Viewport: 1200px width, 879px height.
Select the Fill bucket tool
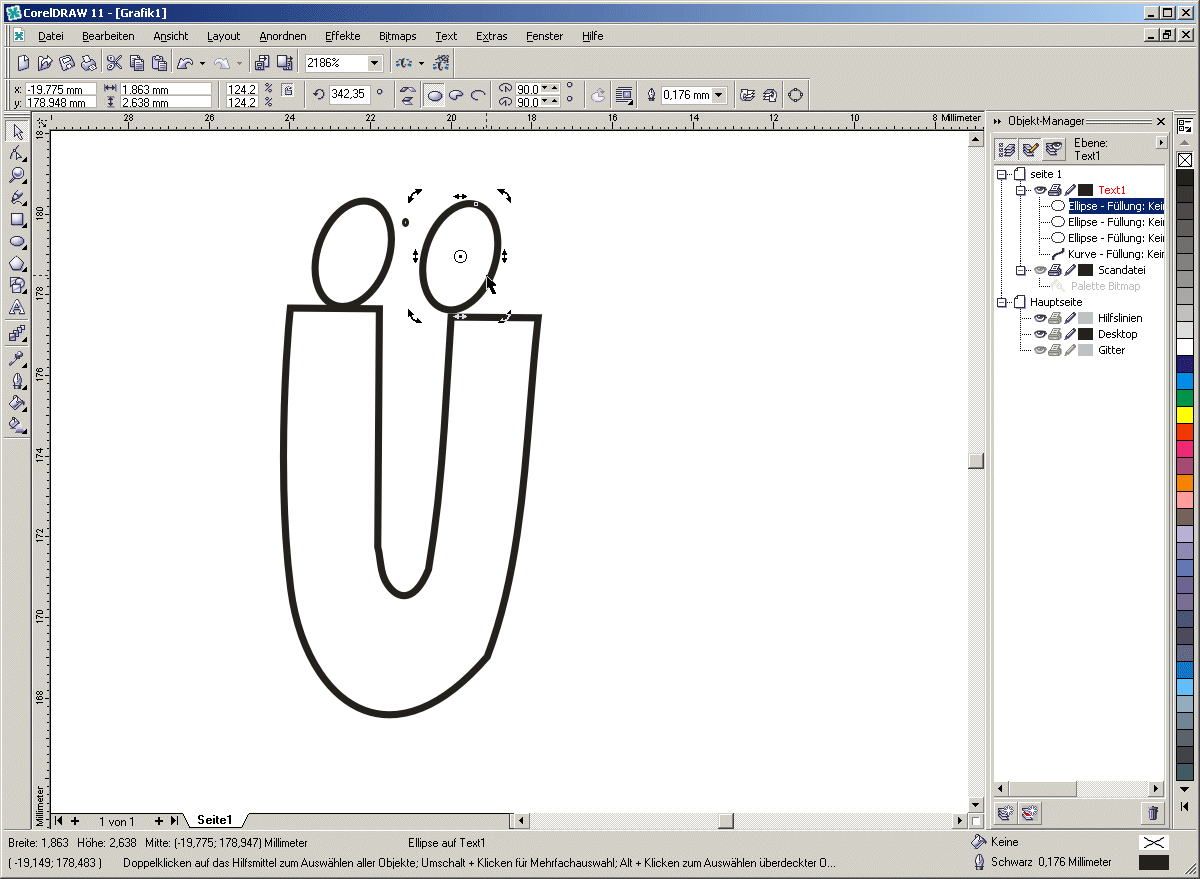(17, 402)
